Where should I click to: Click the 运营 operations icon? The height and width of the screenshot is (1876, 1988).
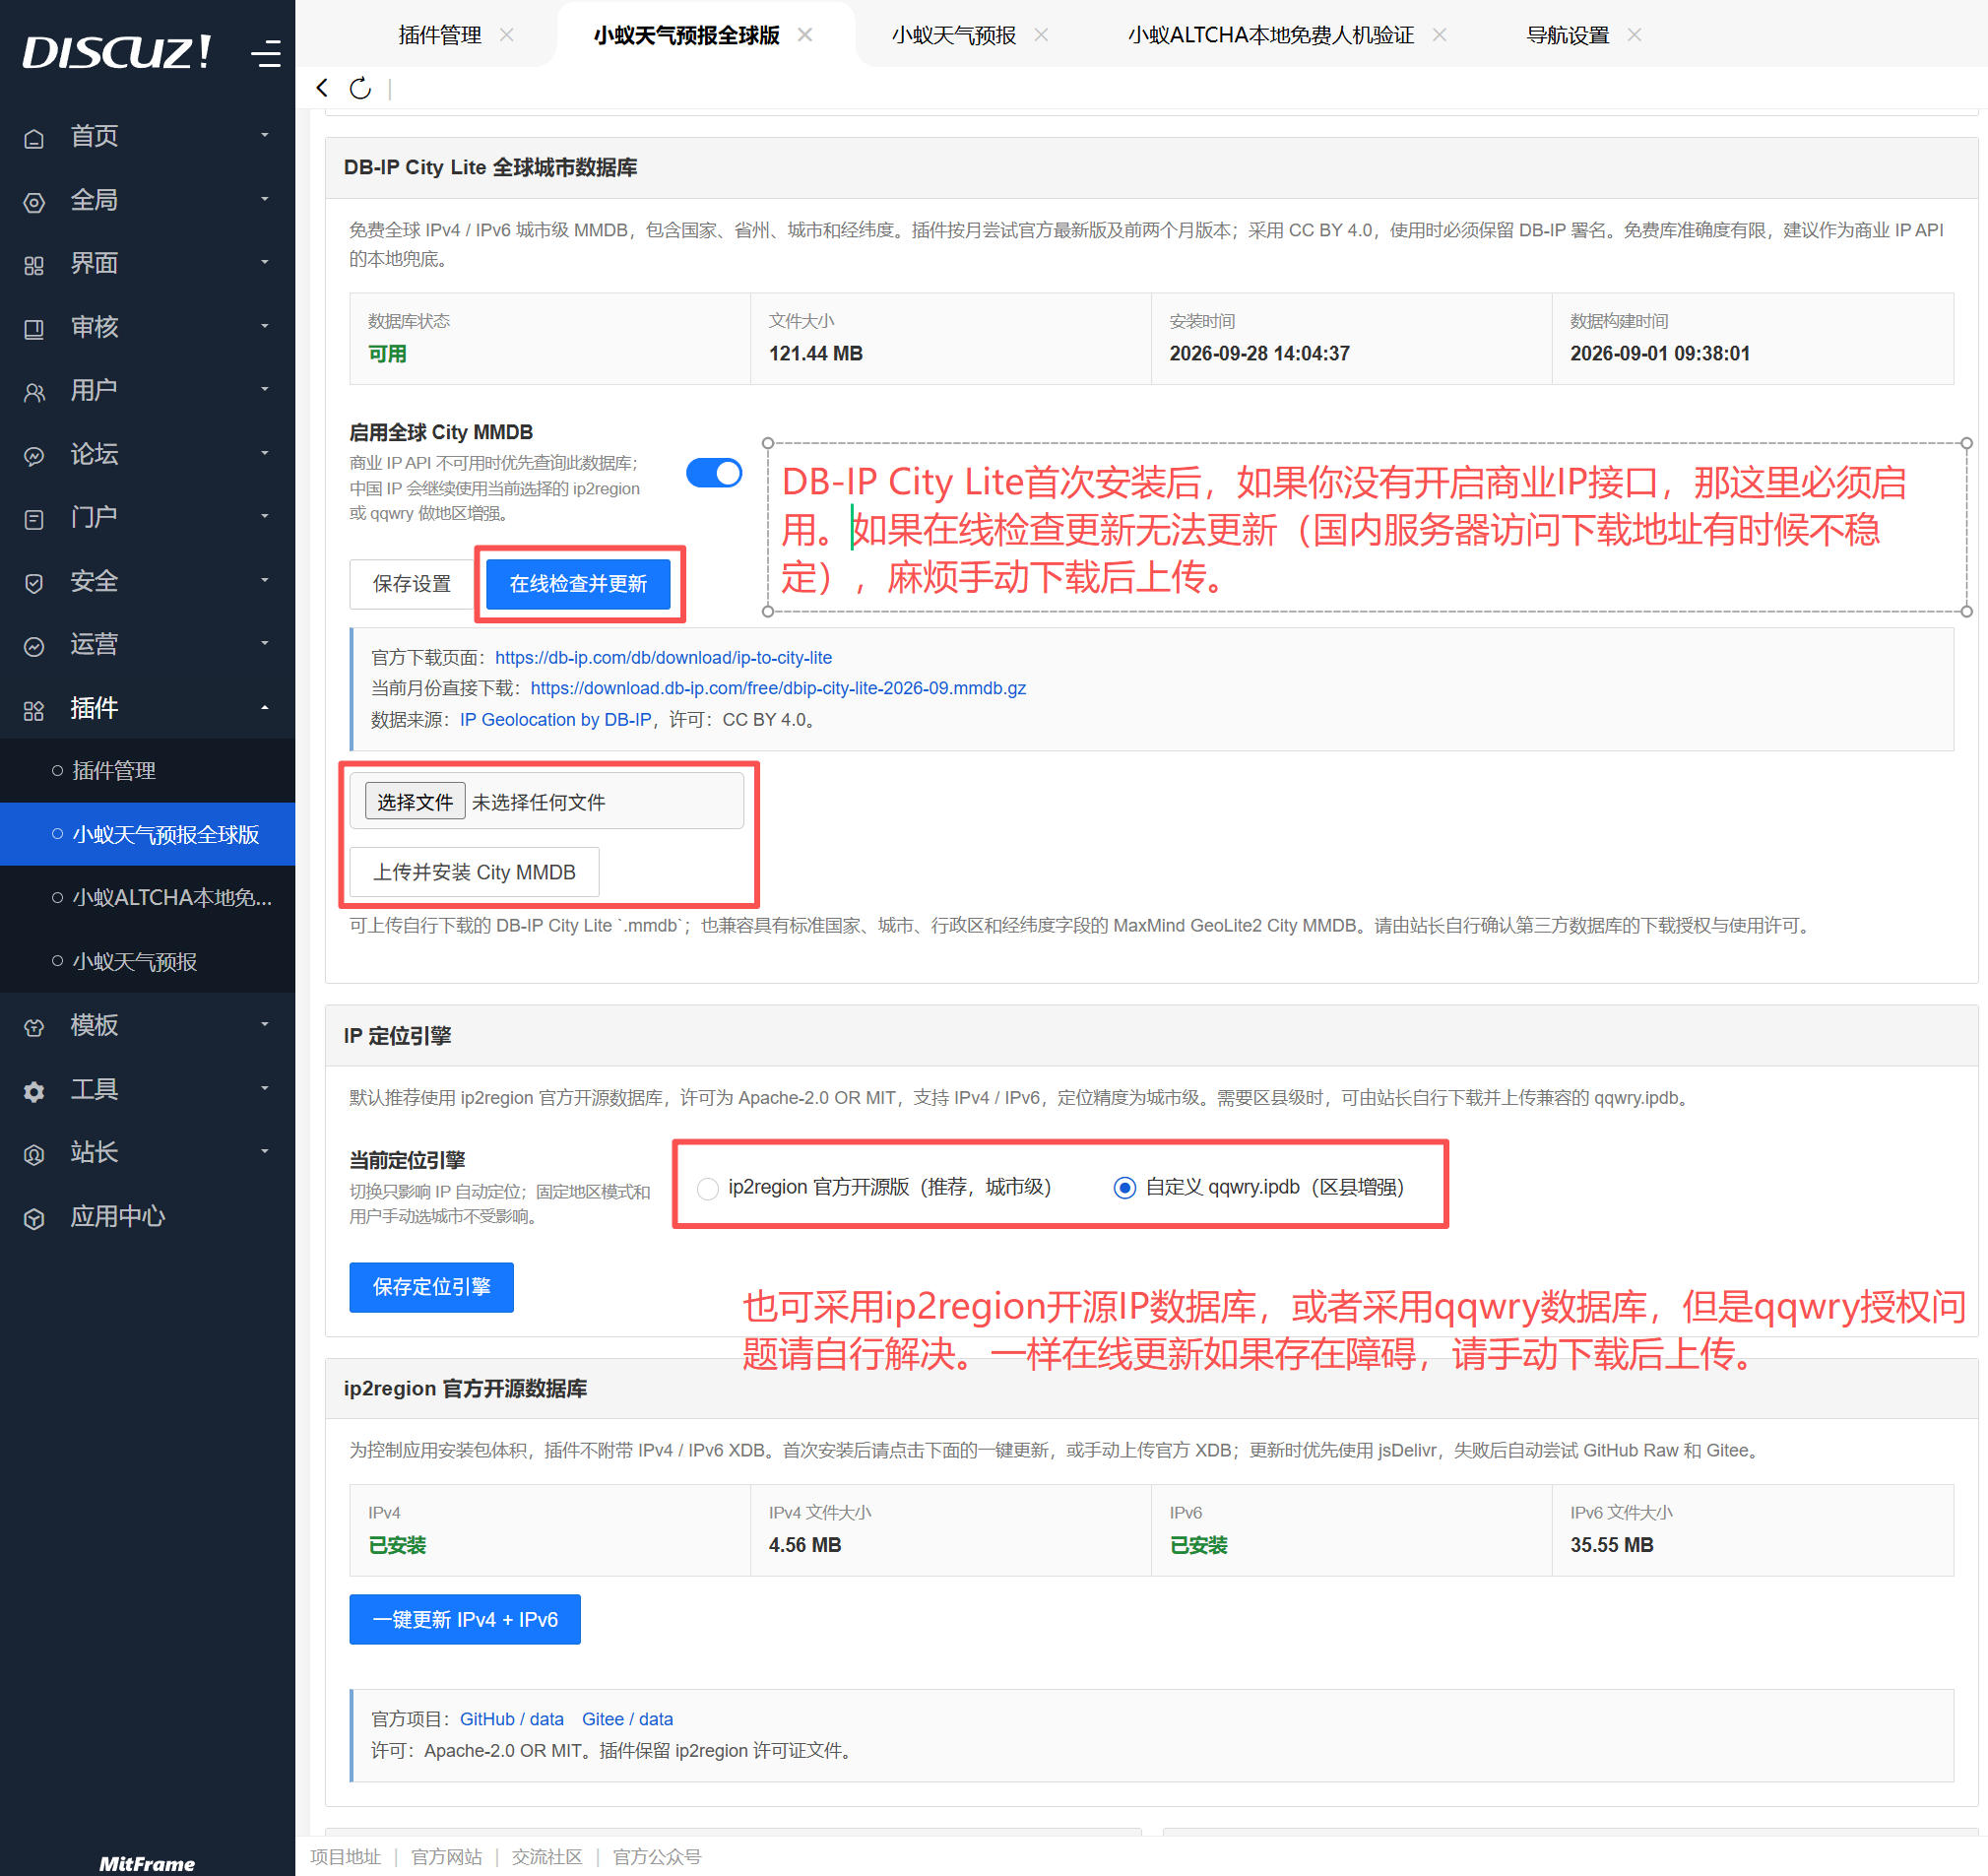(34, 645)
